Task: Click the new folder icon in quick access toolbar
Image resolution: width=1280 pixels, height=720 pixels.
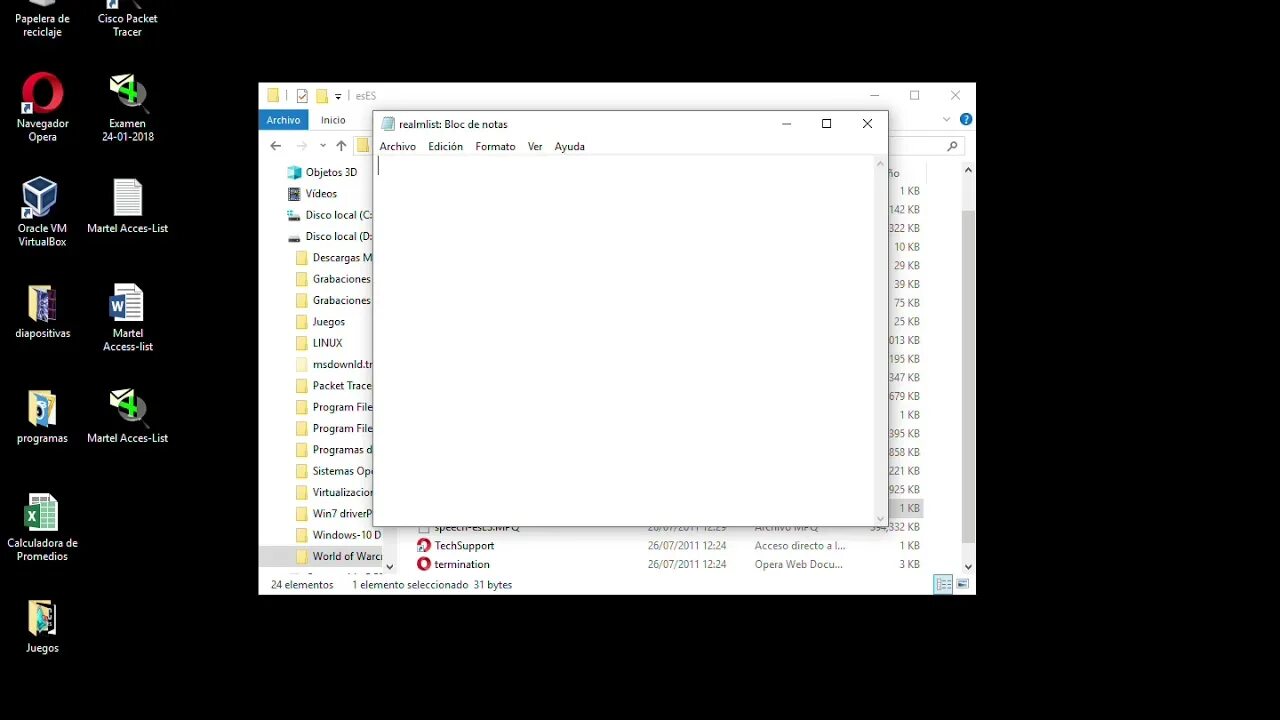Action: pos(322,96)
